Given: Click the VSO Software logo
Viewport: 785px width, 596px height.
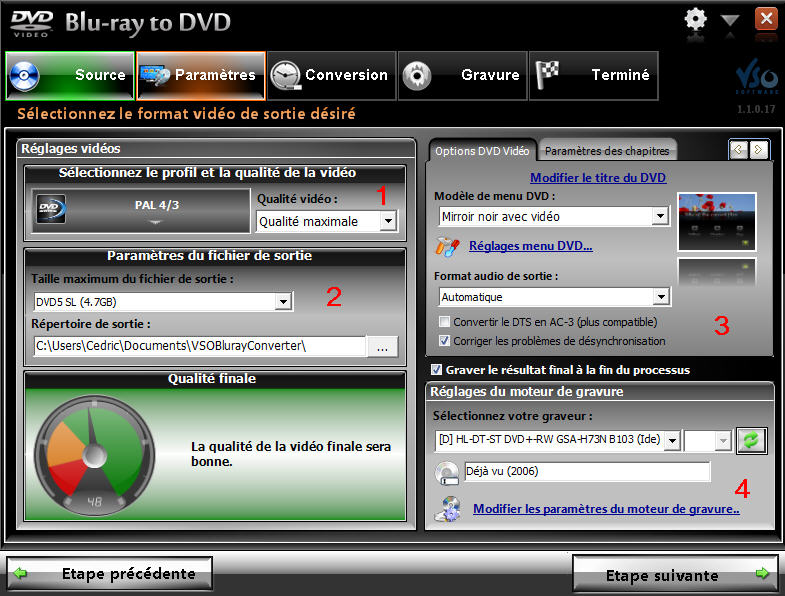Looking at the screenshot, I should (x=757, y=77).
